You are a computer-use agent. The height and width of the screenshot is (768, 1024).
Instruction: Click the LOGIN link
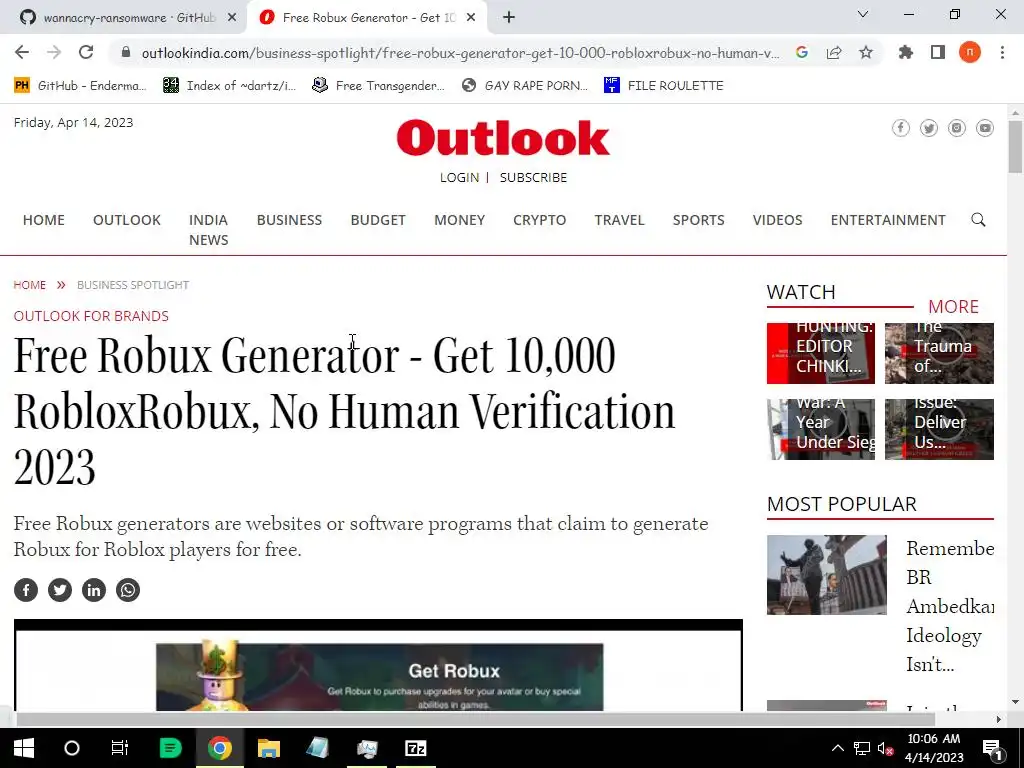pyautogui.click(x=459, y=178)
